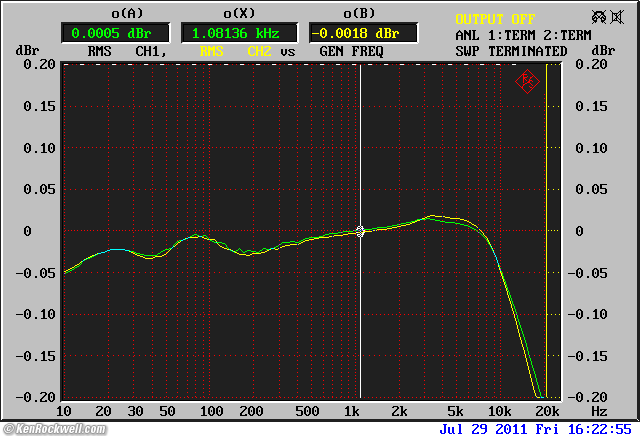Click the yellow vertical line near 20k
This screenshot has width=640, height=436.
pyautogui.click(x=546, y=150)
